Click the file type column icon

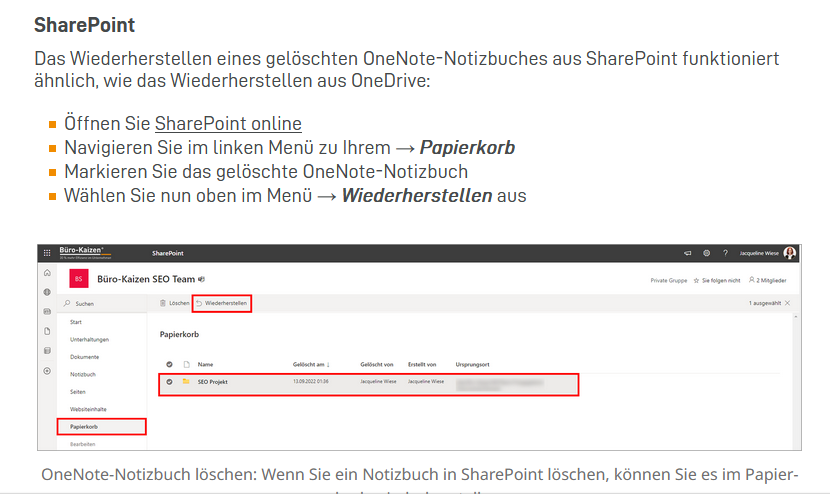click(x=186, y=364)
